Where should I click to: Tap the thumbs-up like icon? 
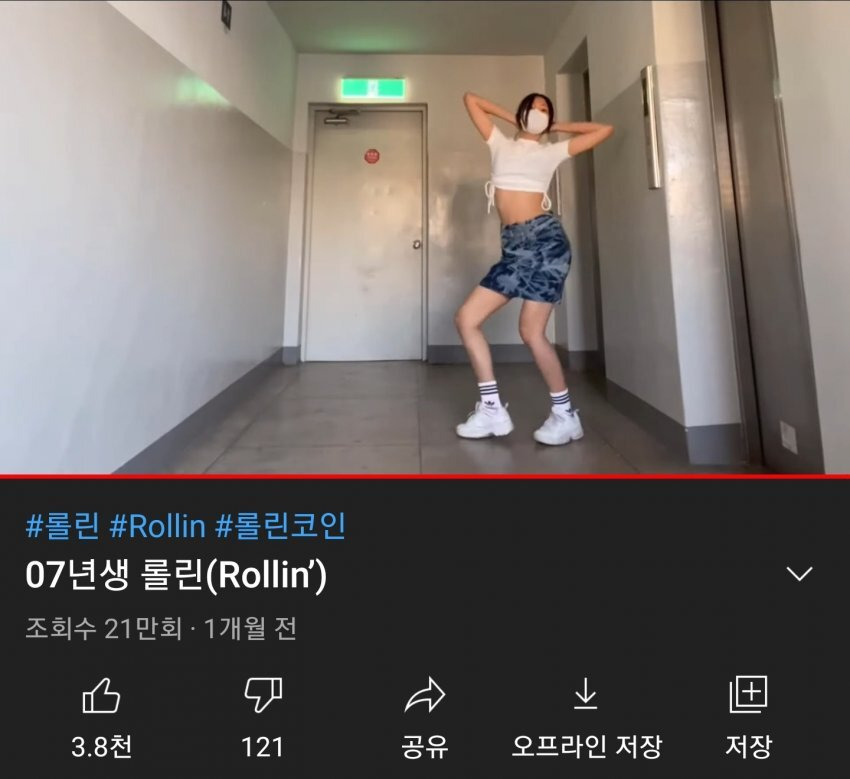pos(101,696)
